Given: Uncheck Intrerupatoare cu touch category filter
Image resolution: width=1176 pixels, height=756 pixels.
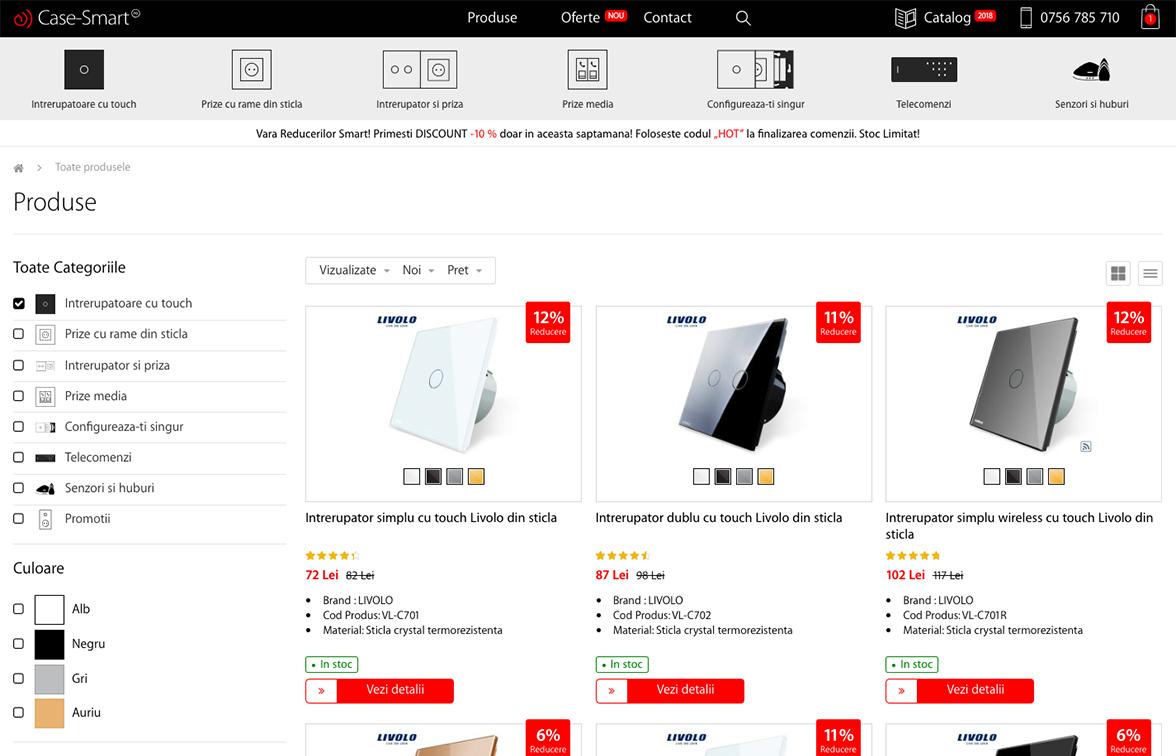Looking at the screenshot, I should pyautogui.click(x=19, y=303).
